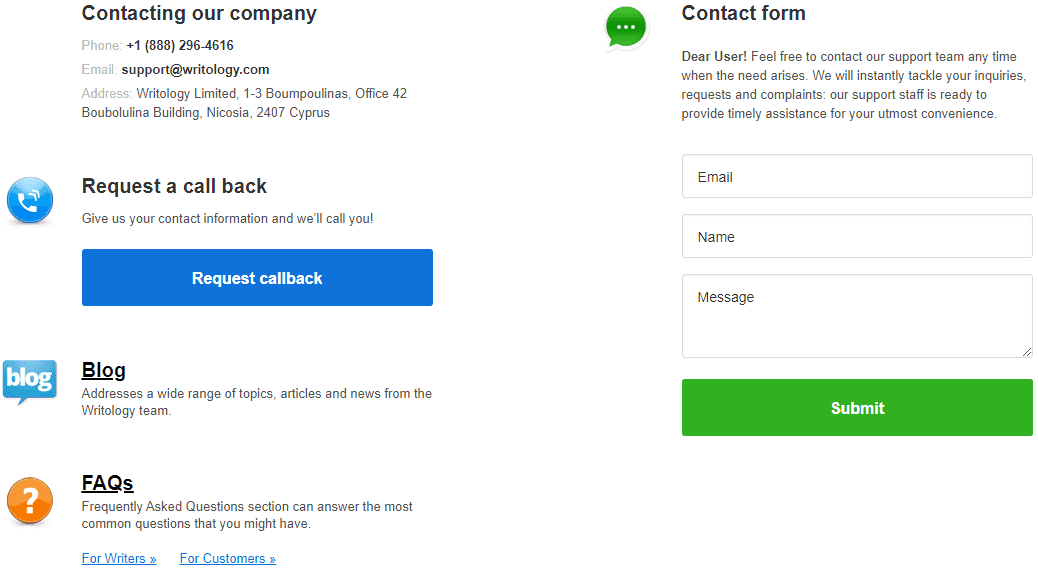Open the blue blog speech-bubble icon
The image size is (1038, 569).
(30, 381)
